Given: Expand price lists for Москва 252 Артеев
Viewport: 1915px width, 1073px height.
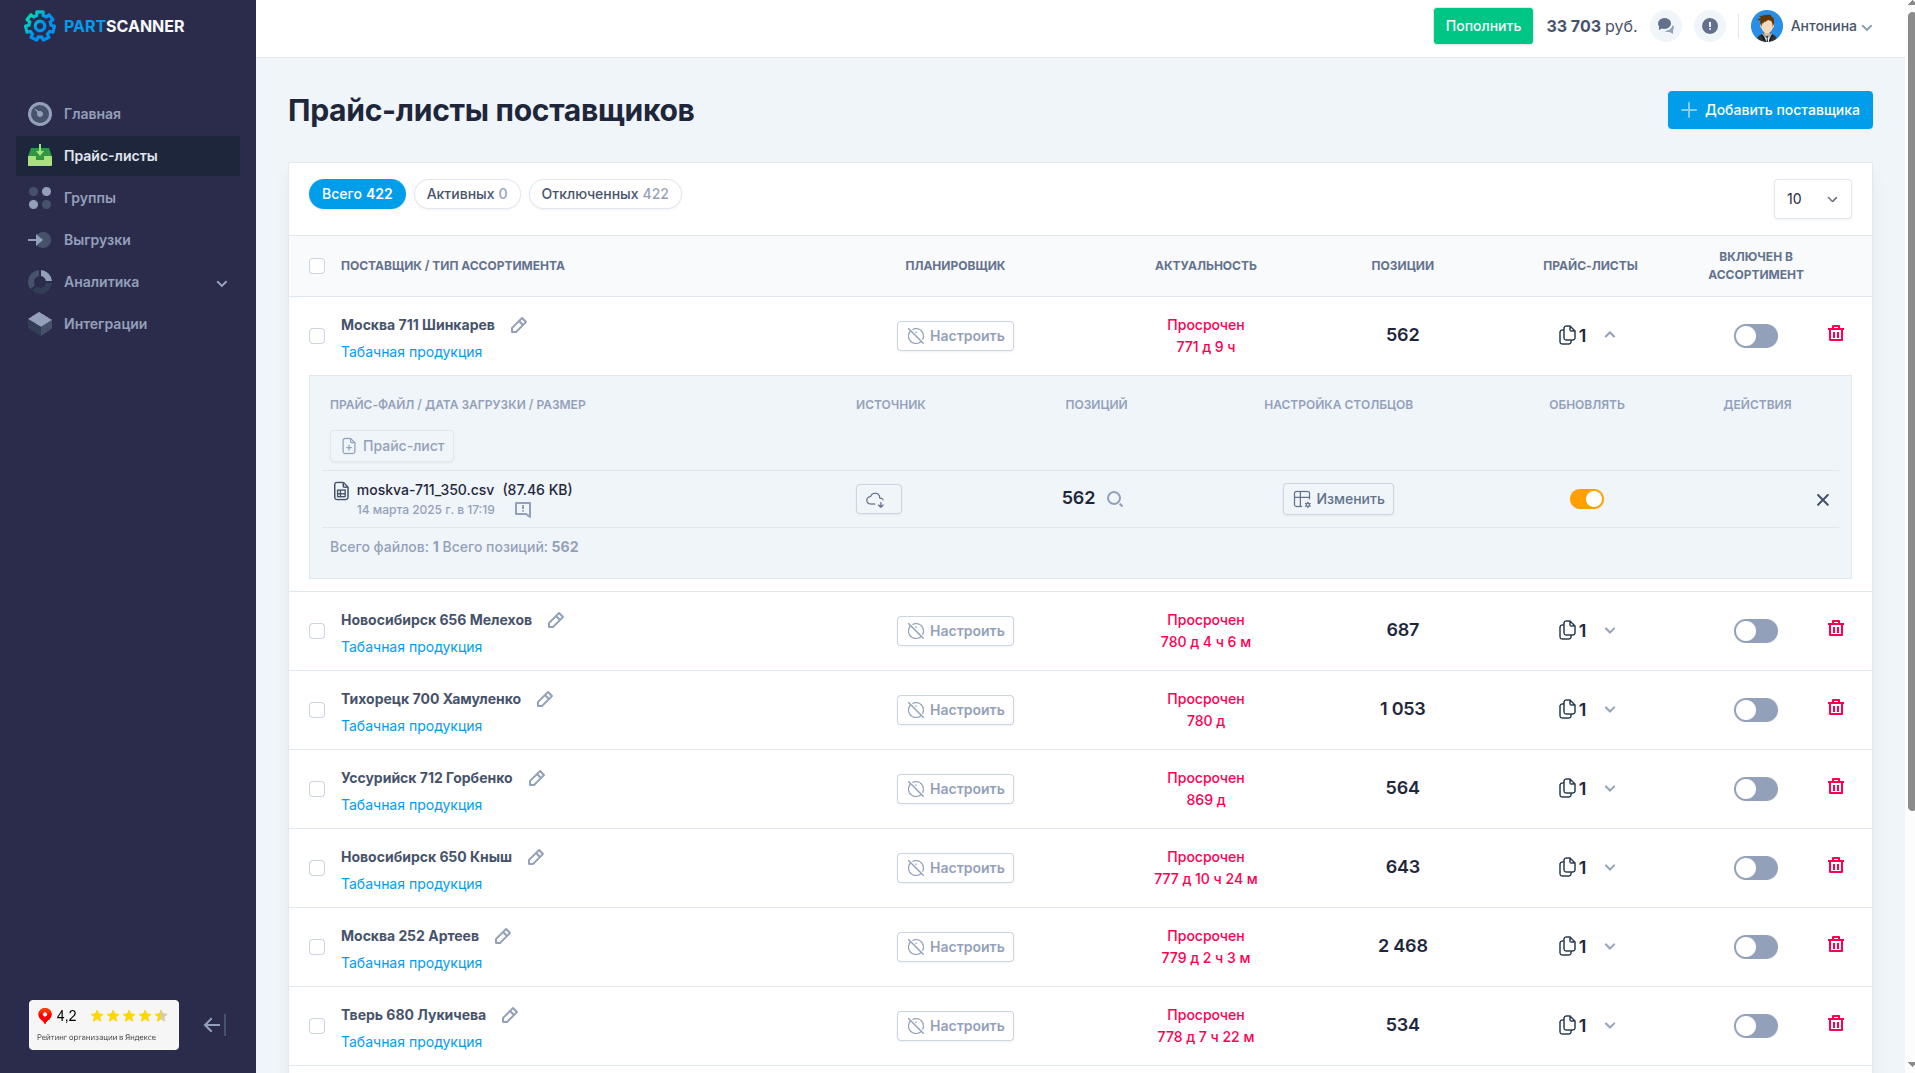Looking at the screenshot, I should tap(1609, 946).
